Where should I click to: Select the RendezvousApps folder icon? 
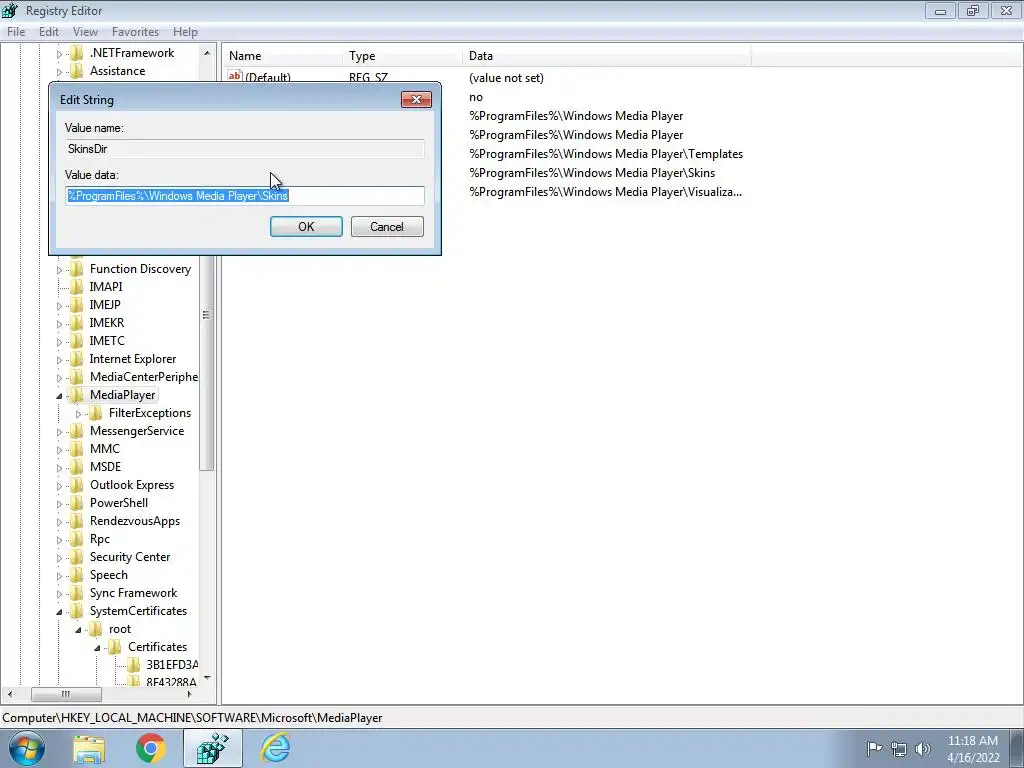pyautogui.click(x=76, y=521)
